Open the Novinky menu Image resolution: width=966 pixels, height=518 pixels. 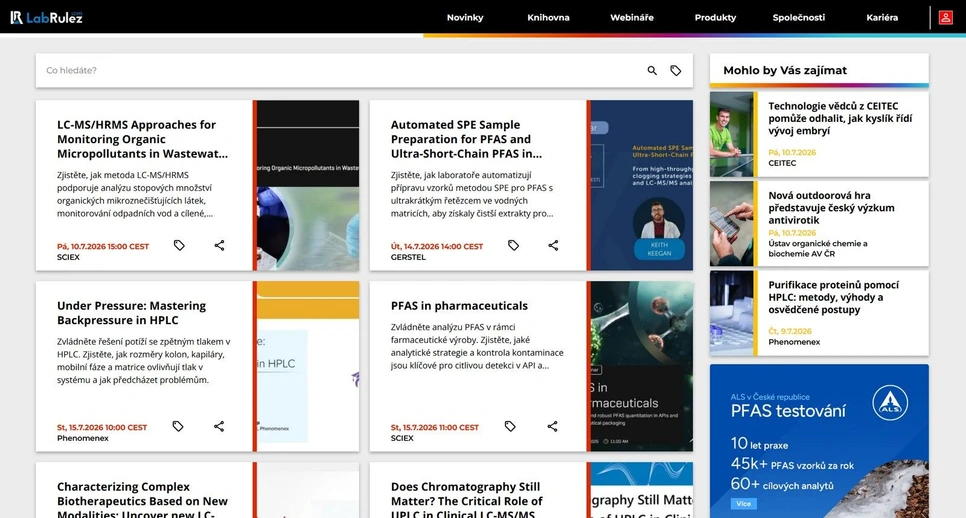[465, 17]
